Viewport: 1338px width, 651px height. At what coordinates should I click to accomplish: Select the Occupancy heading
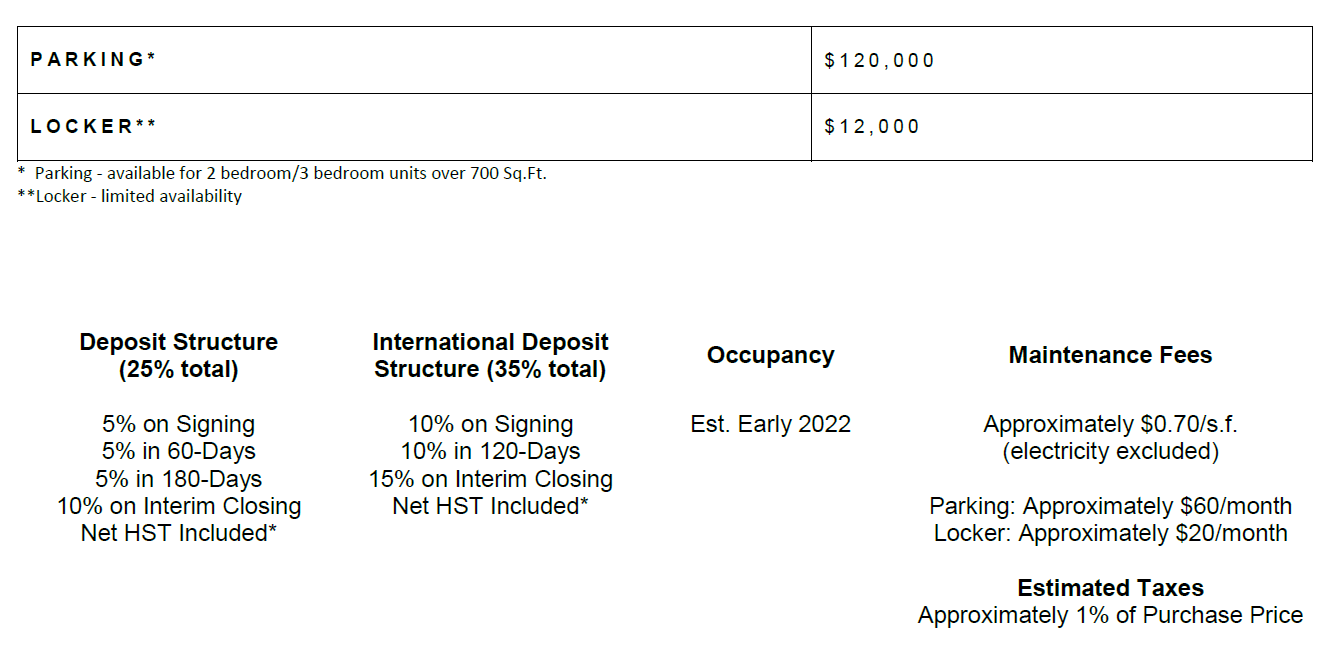pyautogui.click(x=770, y=355)
